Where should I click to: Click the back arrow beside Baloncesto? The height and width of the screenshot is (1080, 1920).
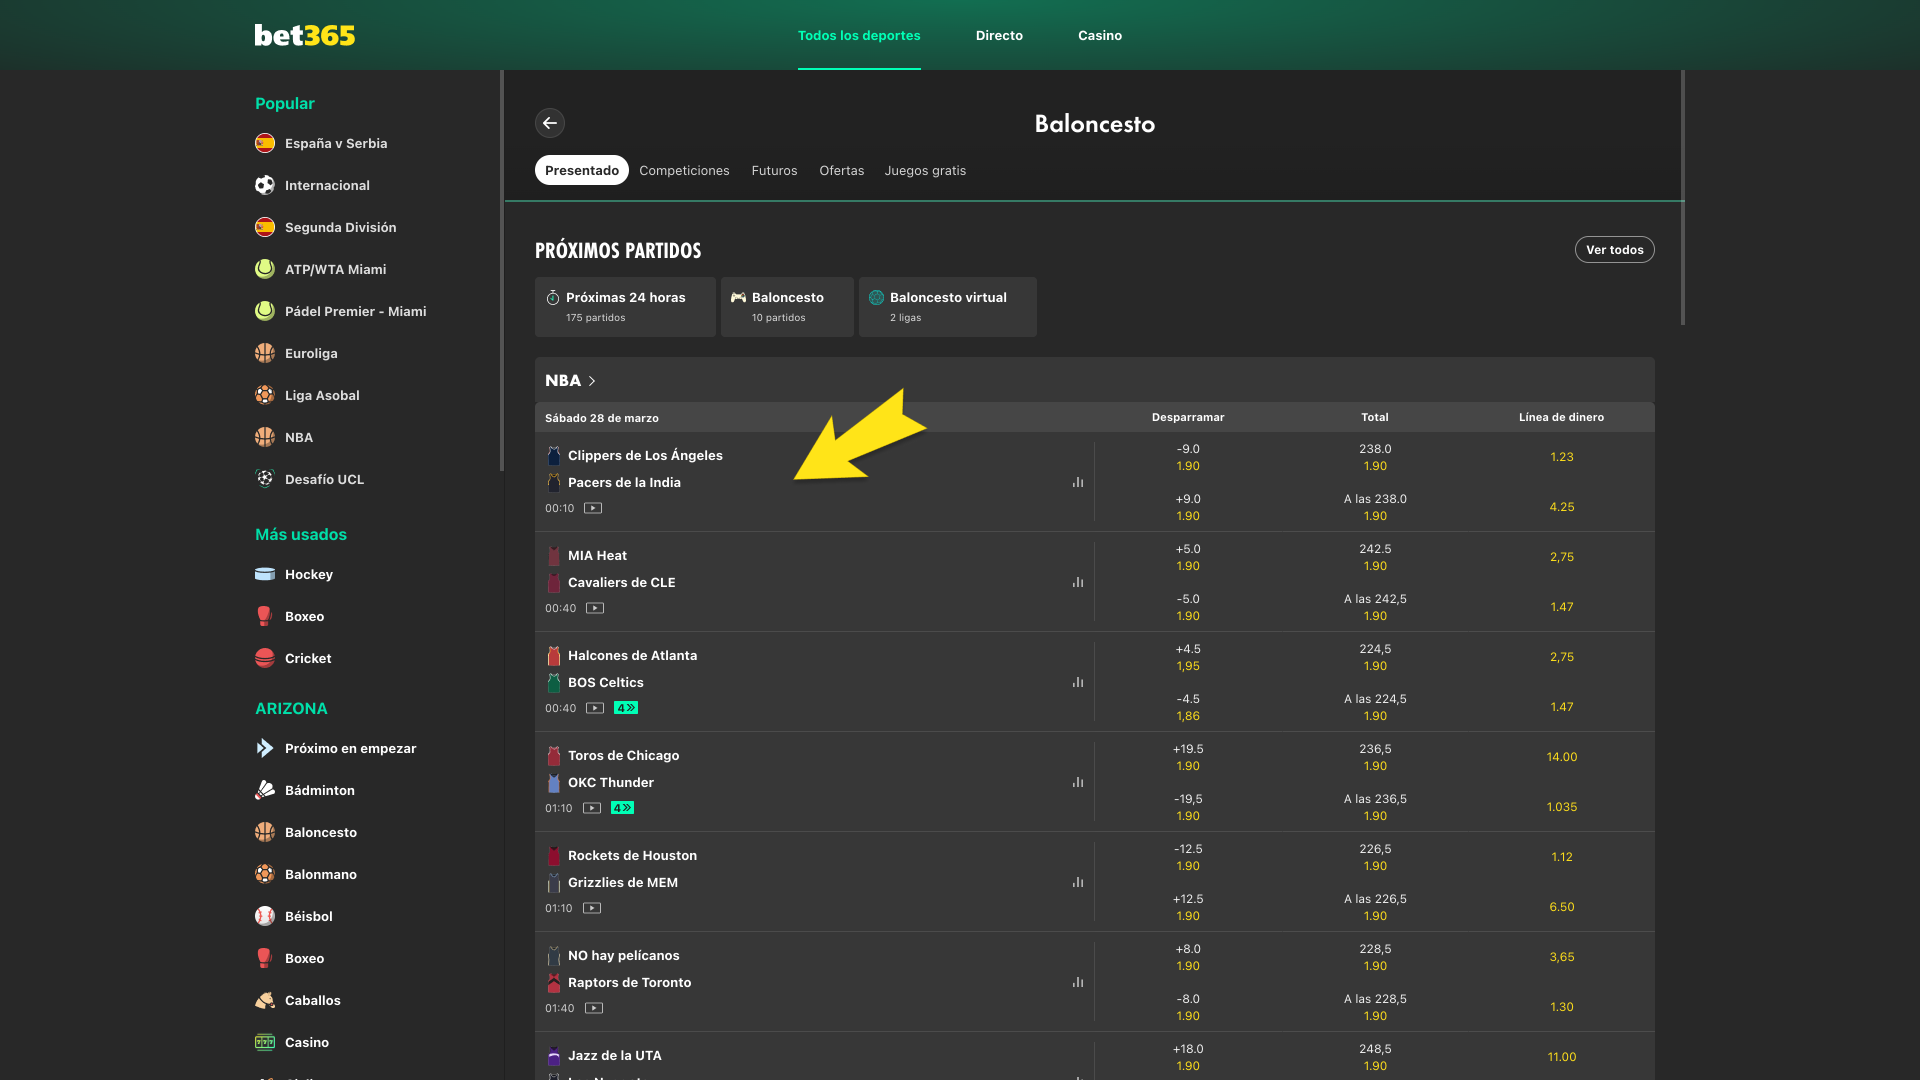[550, 123]
